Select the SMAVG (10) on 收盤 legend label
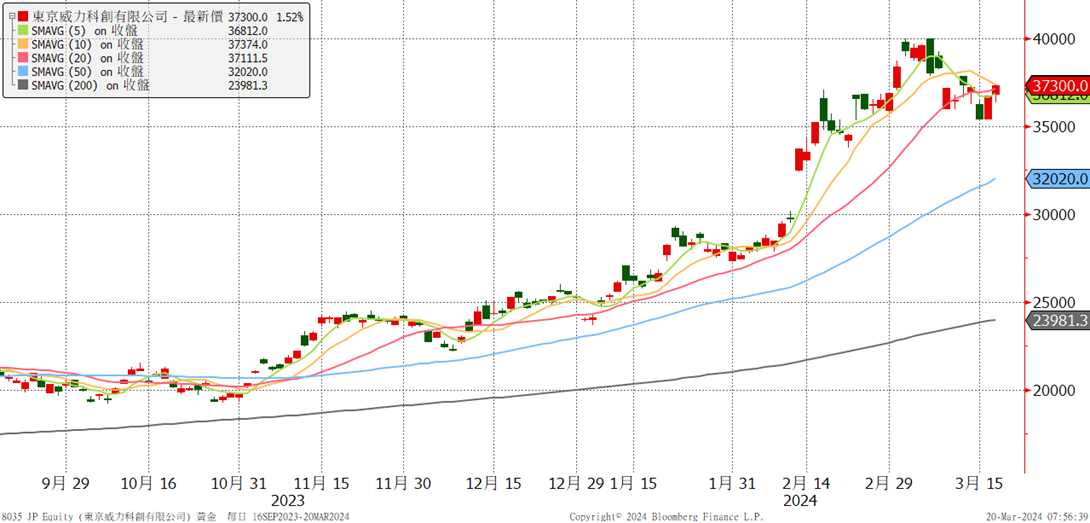 (90, 45)
